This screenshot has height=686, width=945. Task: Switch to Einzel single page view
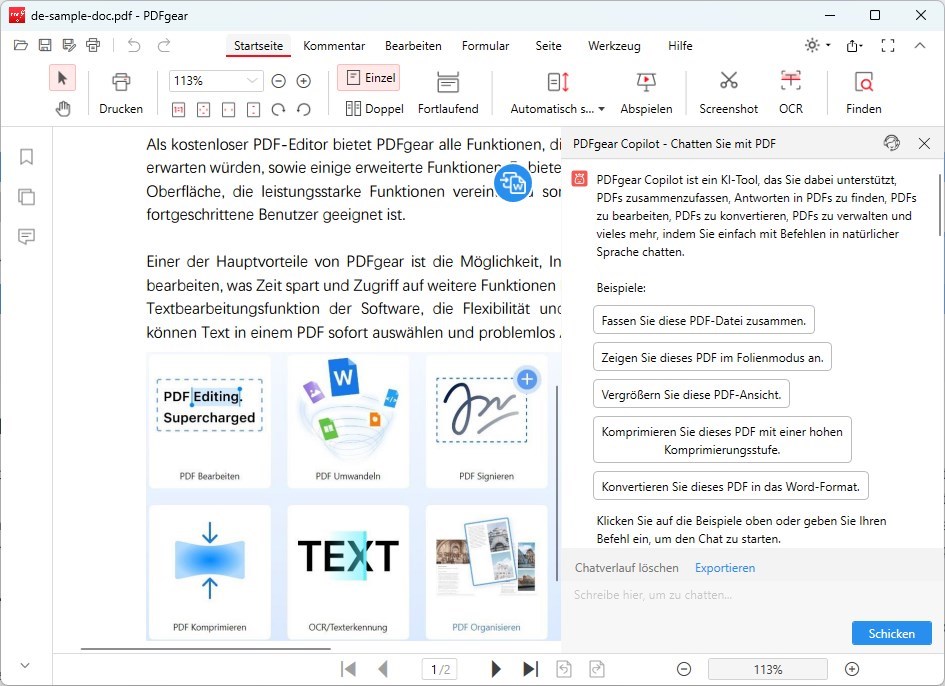point(369,78)
